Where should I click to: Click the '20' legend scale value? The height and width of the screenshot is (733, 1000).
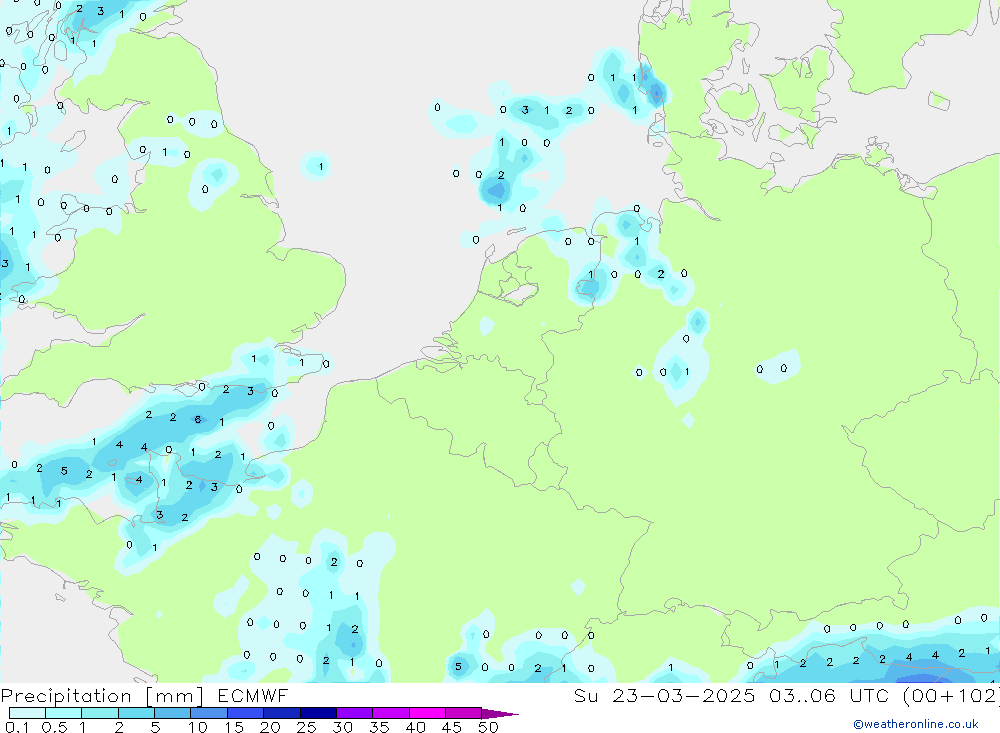click(270, 727)
